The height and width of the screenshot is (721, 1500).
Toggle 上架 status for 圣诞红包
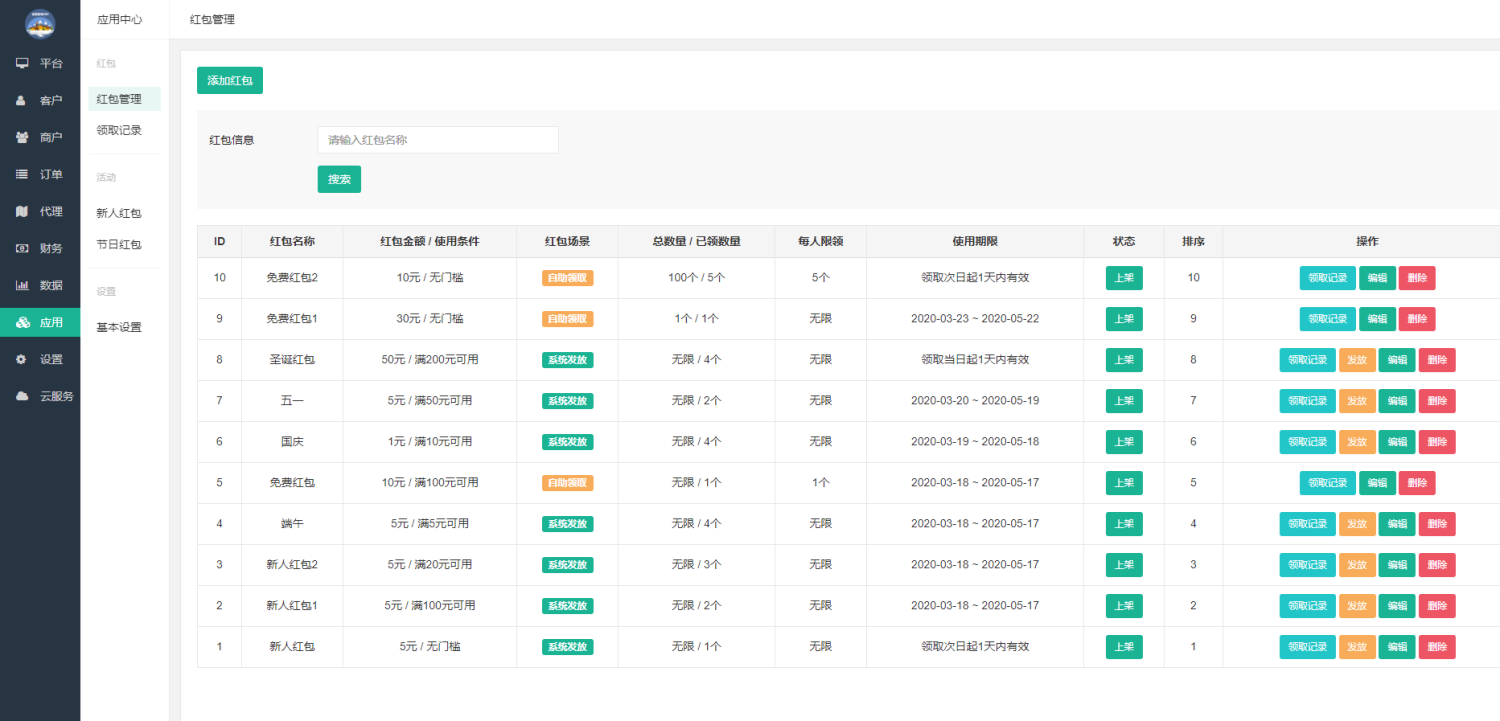click(1124, 360)
